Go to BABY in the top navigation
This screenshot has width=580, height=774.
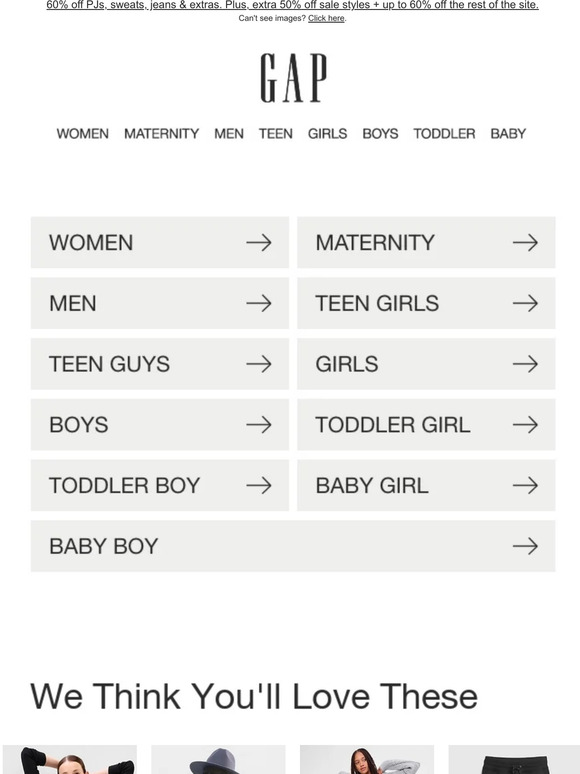pyautogui.click(x=508, y=134)
